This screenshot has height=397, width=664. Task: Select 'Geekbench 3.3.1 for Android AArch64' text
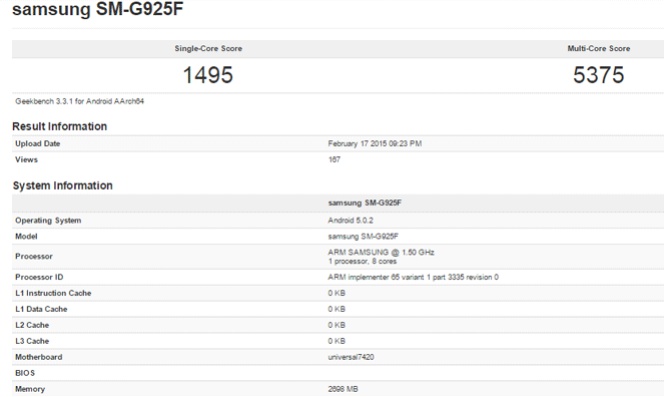coord(80,101)
